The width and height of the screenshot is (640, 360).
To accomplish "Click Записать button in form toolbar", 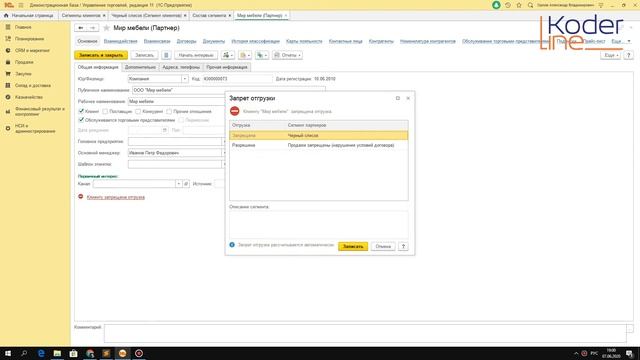I will click(x=144, y=55).
